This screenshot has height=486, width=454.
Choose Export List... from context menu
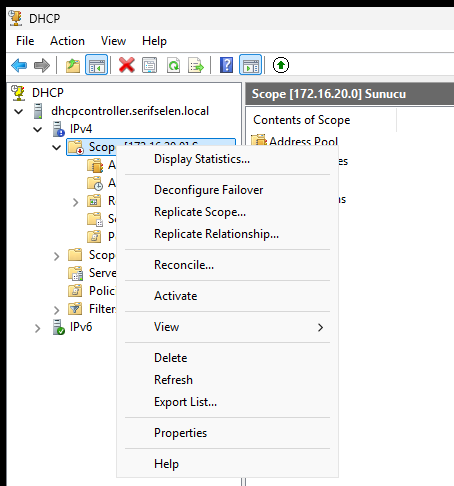click(227, 402)
